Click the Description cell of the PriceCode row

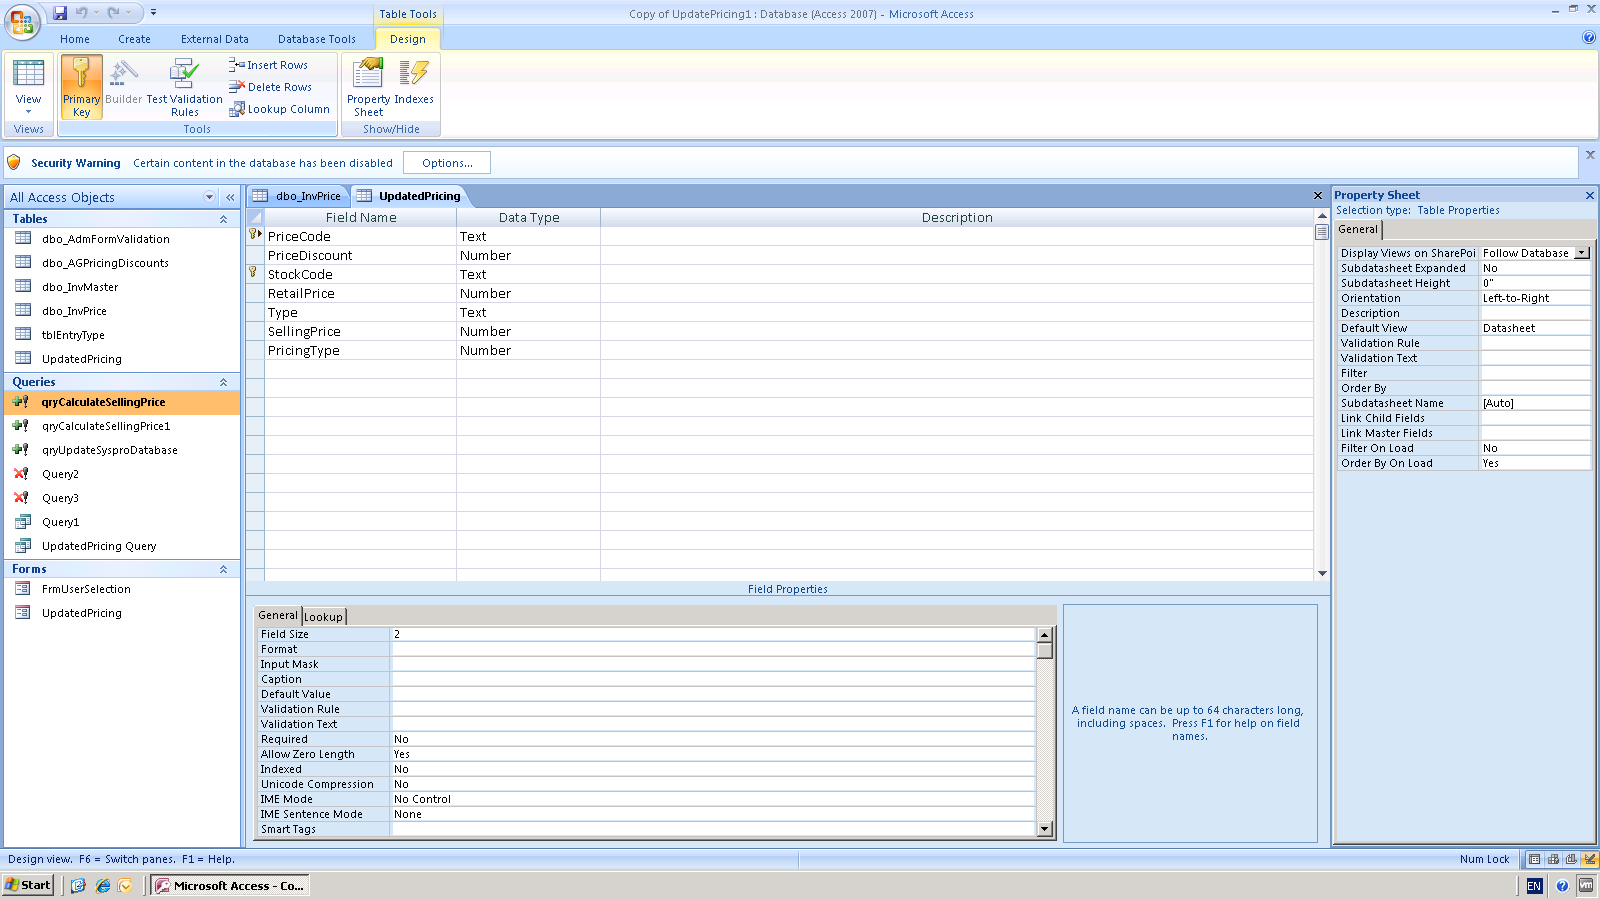click(x=956, y=236)
